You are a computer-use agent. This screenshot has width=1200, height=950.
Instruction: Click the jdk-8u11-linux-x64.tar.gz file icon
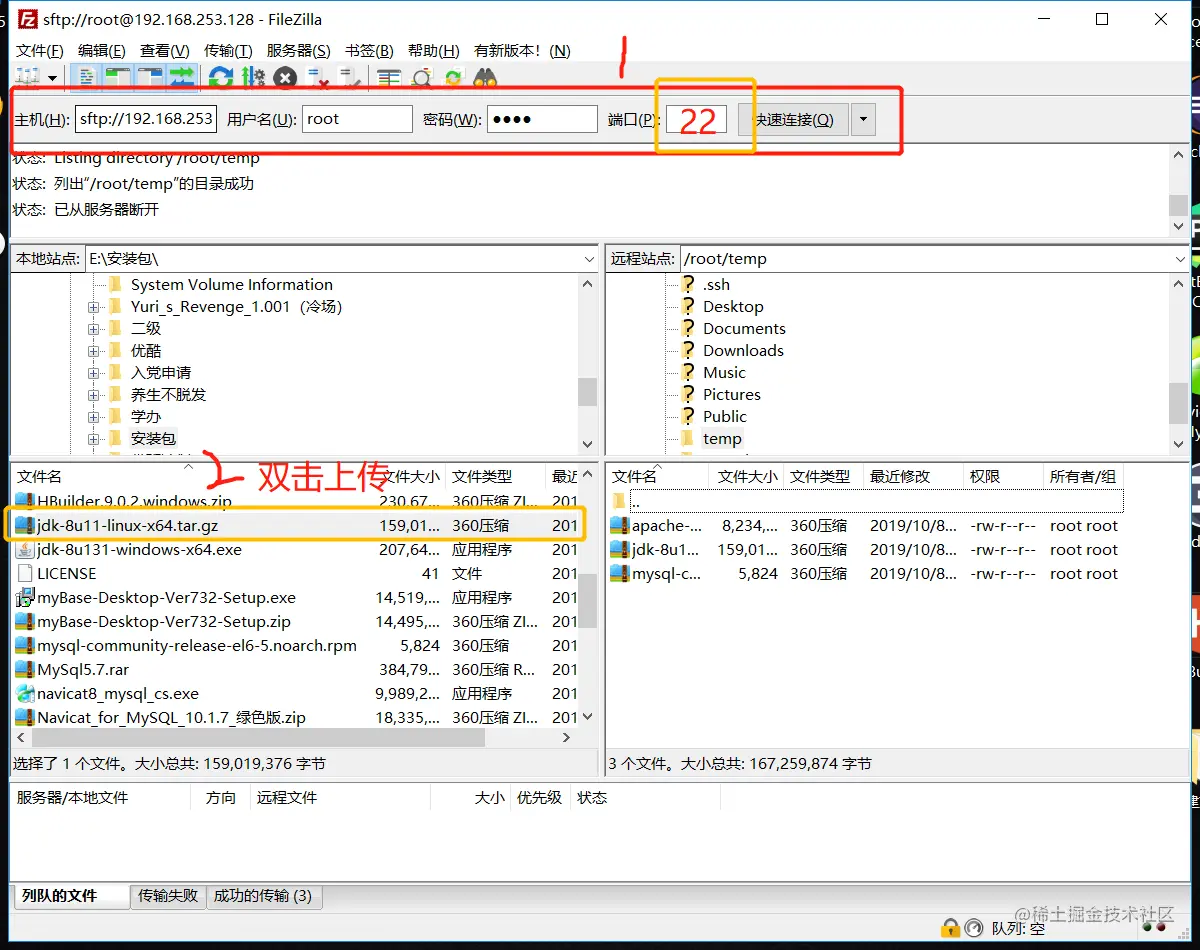pos(25,525)
